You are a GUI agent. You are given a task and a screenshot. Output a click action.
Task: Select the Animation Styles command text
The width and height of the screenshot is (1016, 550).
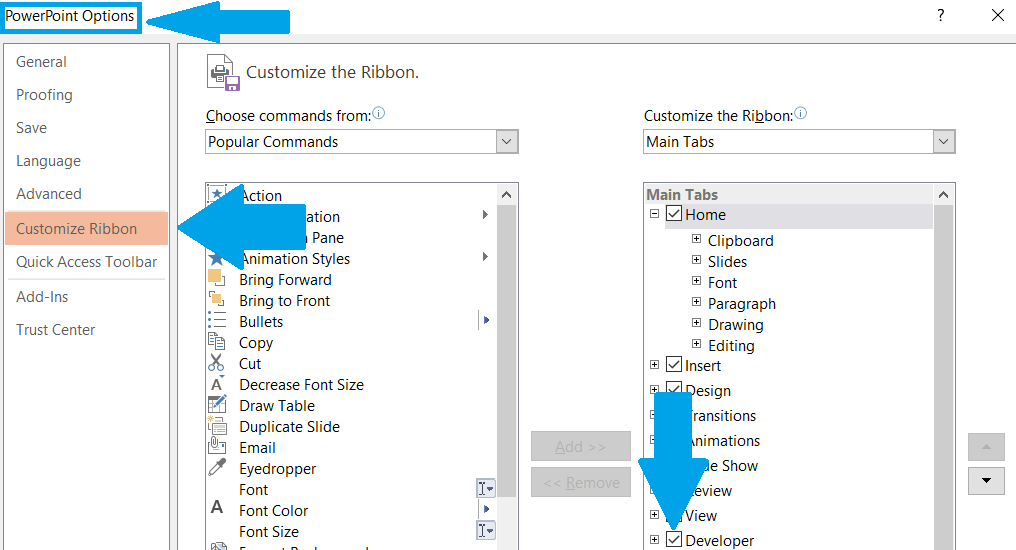(295, 259)
